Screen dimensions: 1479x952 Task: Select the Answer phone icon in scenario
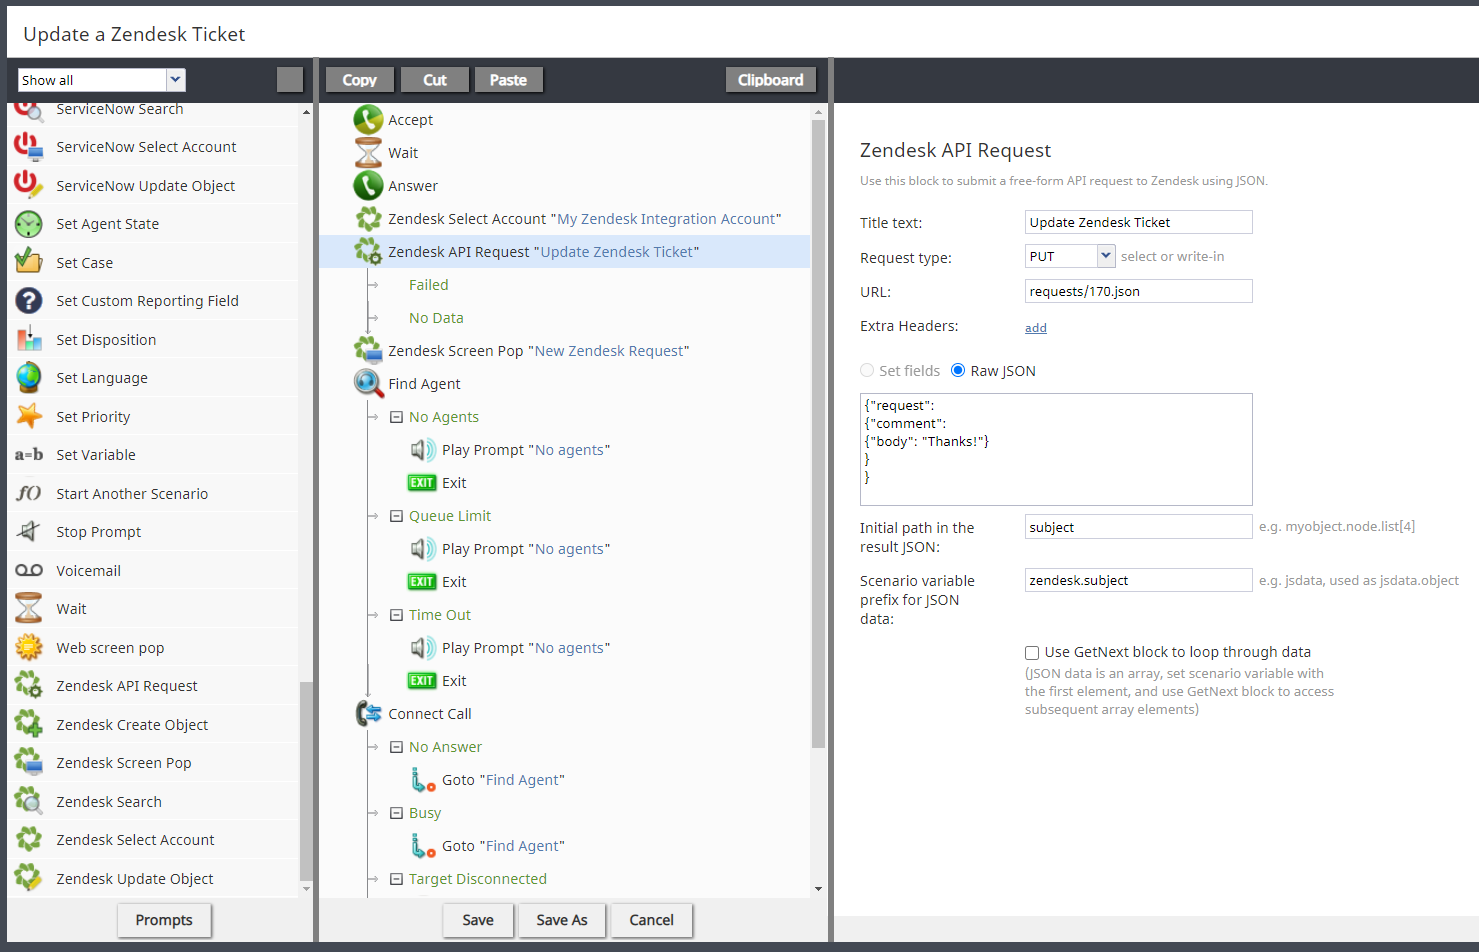[x=368, y=186]
